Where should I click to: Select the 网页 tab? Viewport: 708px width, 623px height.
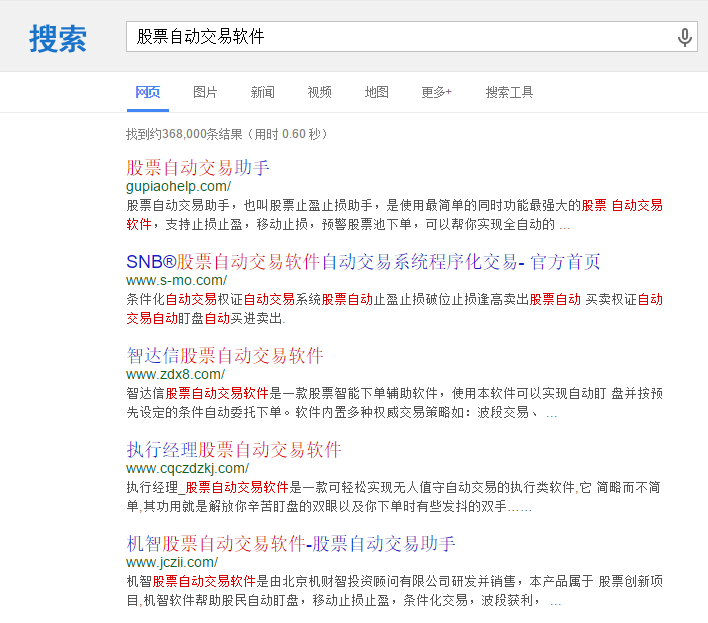(x=148, y=92)
